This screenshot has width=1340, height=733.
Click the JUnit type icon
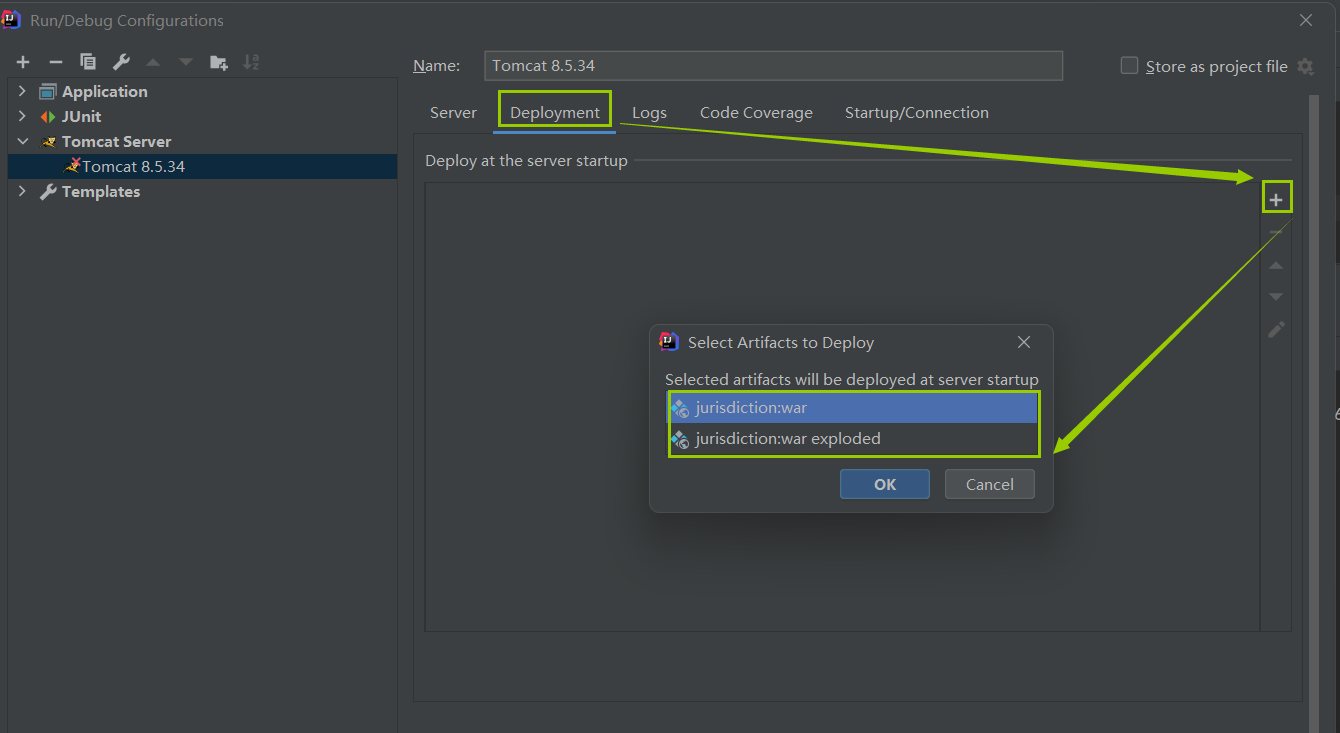48,116
